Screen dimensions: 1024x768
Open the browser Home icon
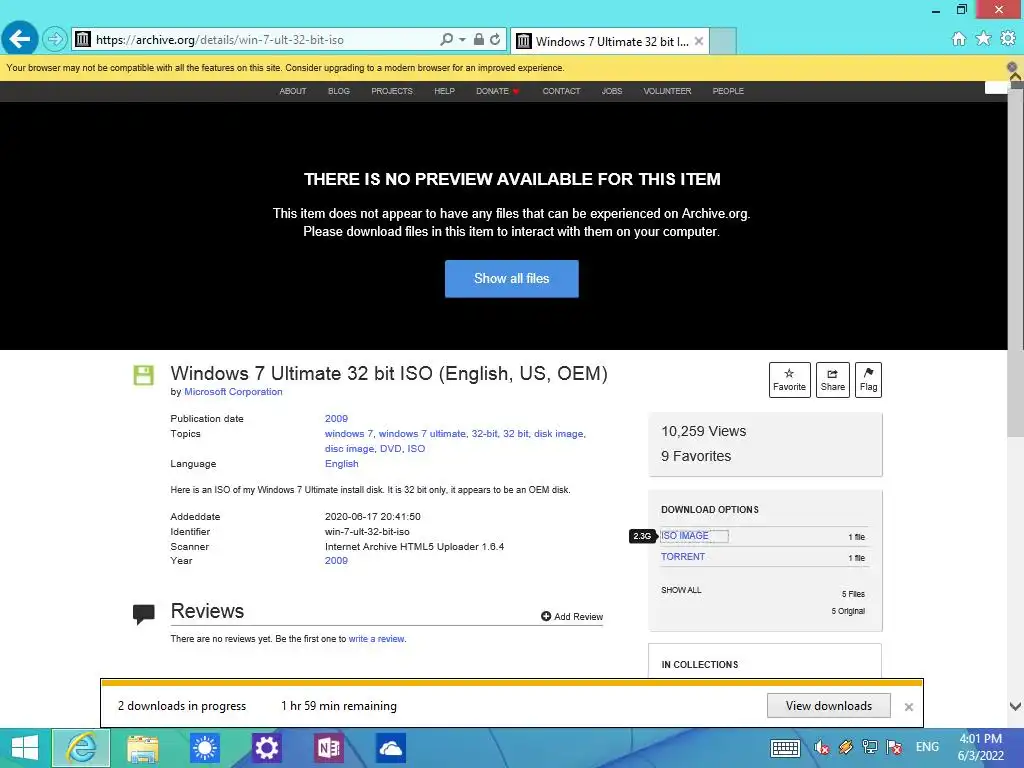(x=958, y=39)
